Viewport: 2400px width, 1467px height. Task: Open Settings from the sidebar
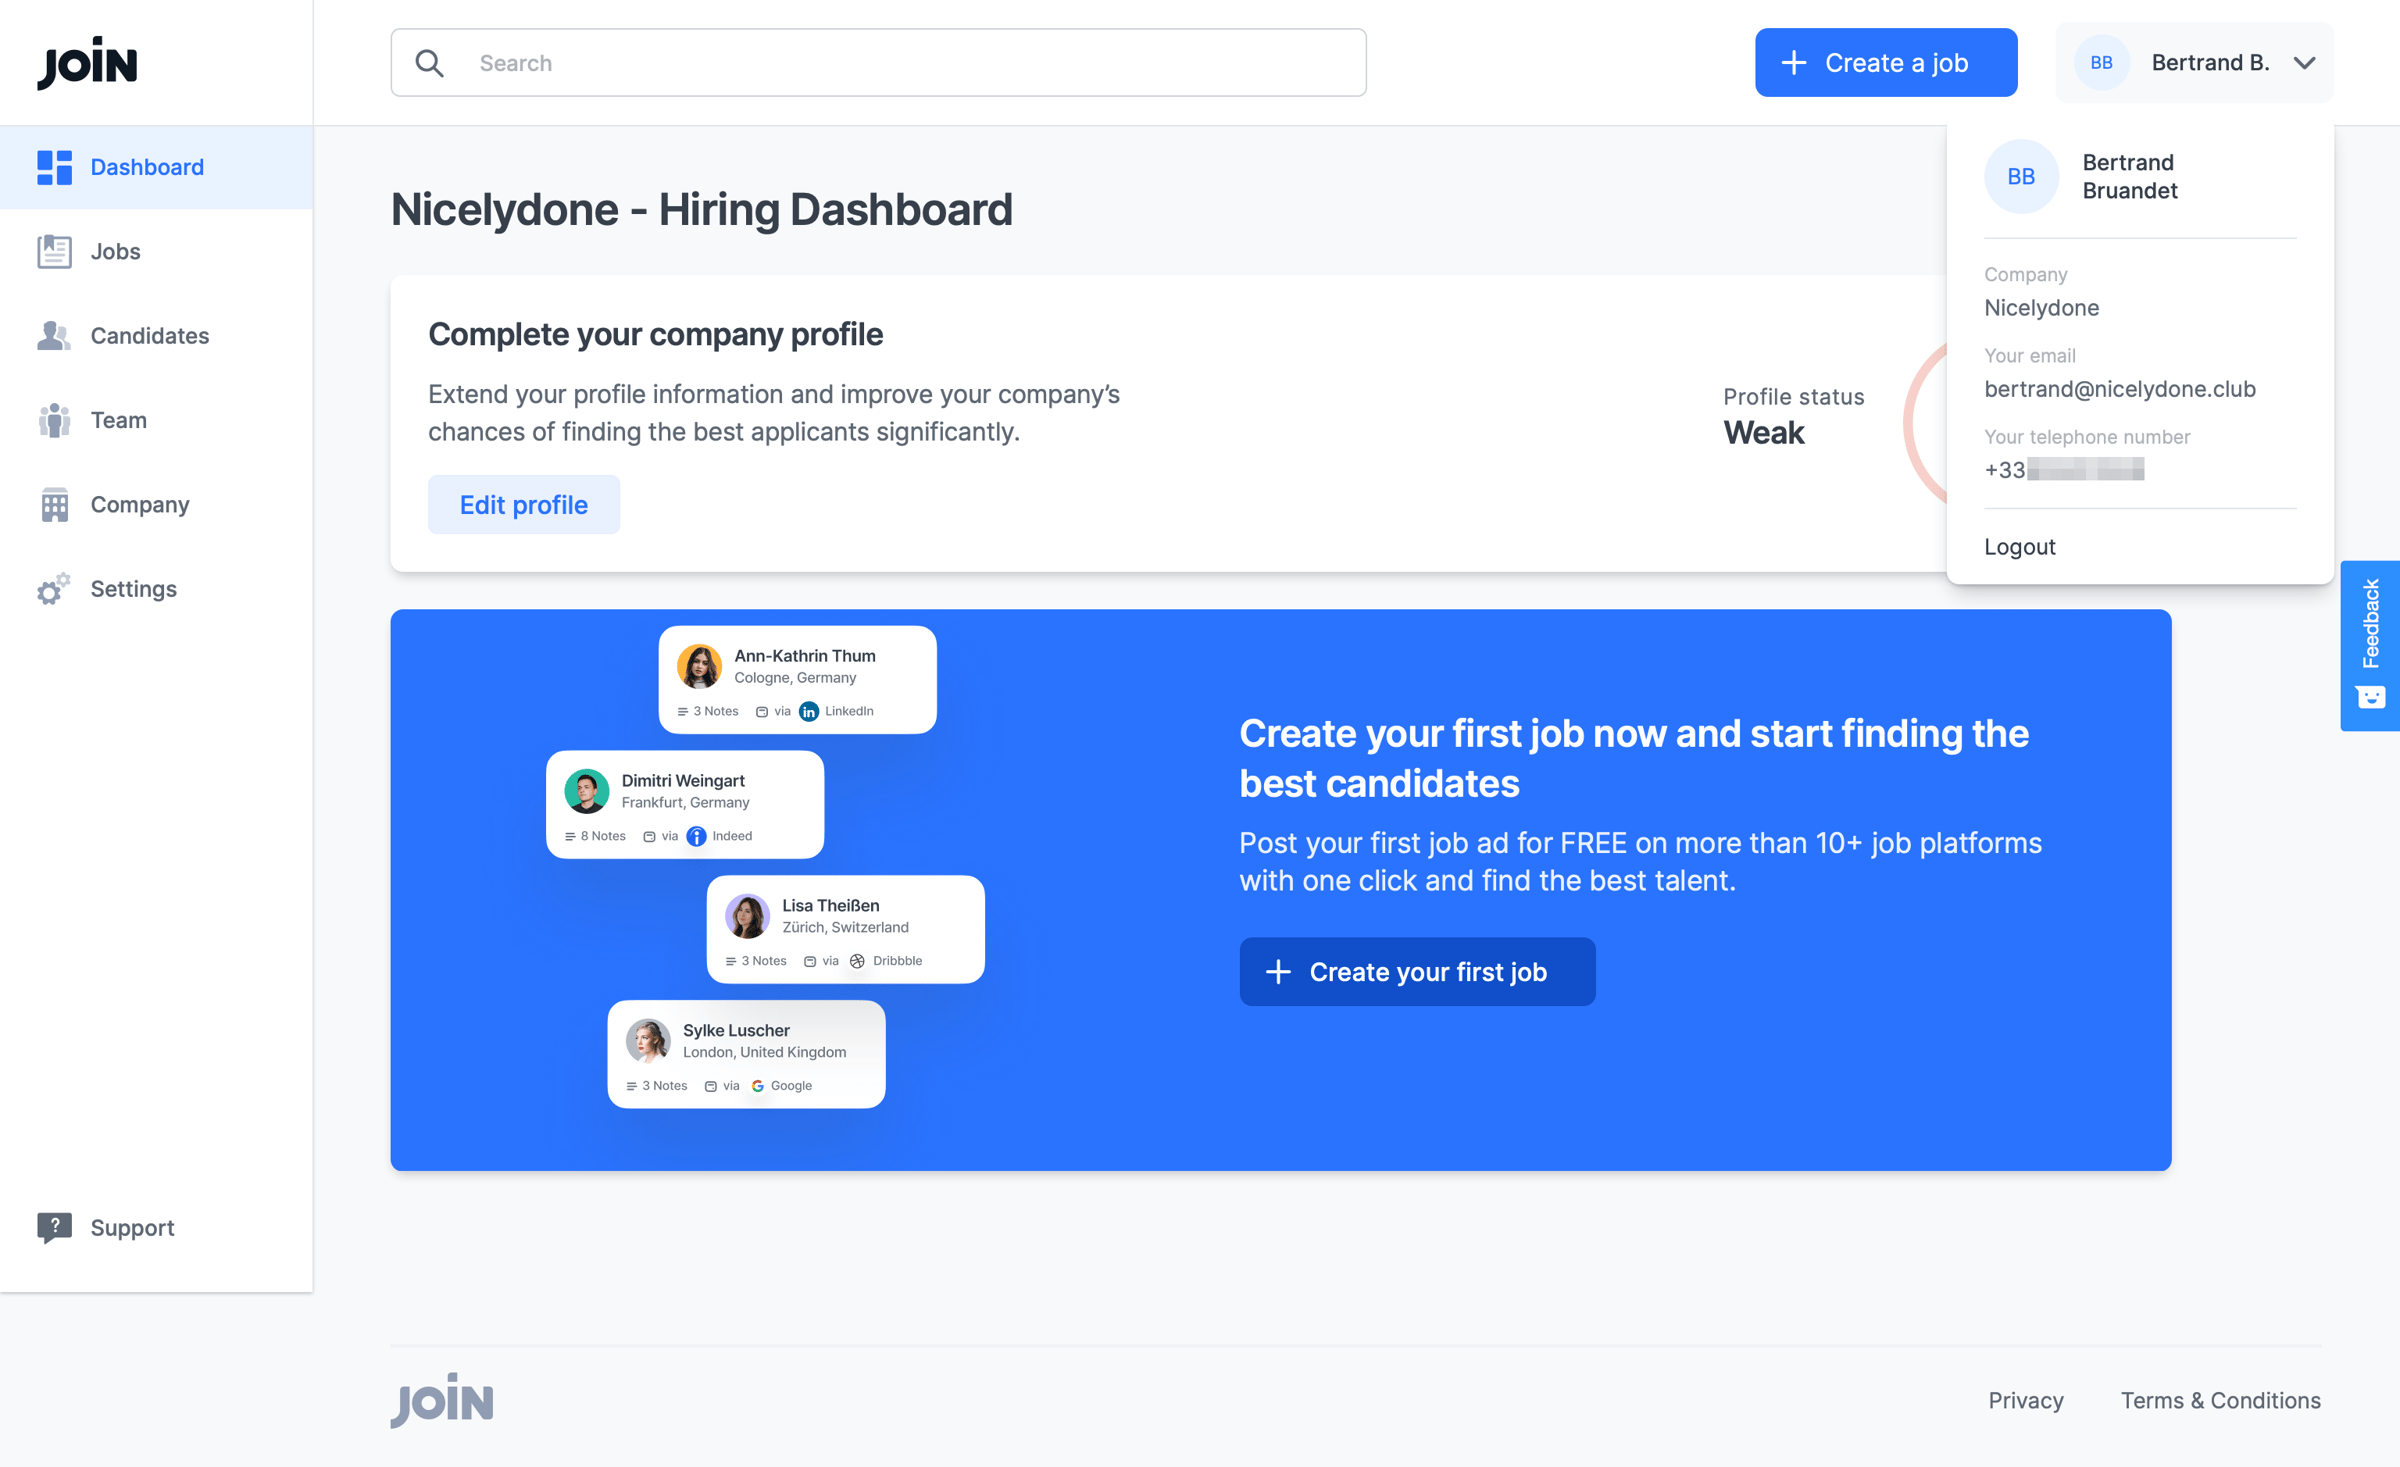point(156,589)
